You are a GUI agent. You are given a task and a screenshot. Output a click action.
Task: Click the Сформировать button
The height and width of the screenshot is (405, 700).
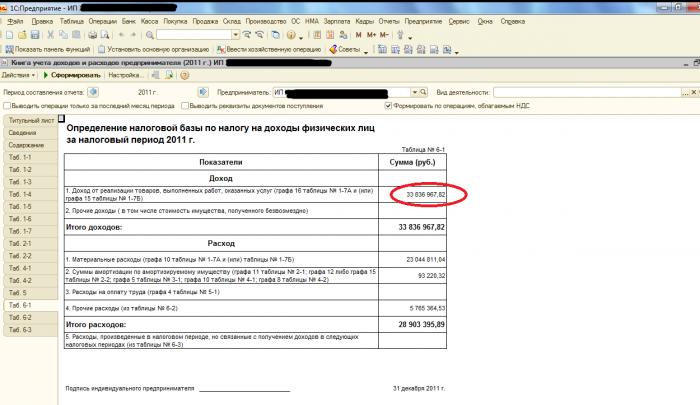pyautogui.click(x=72, y=75)
